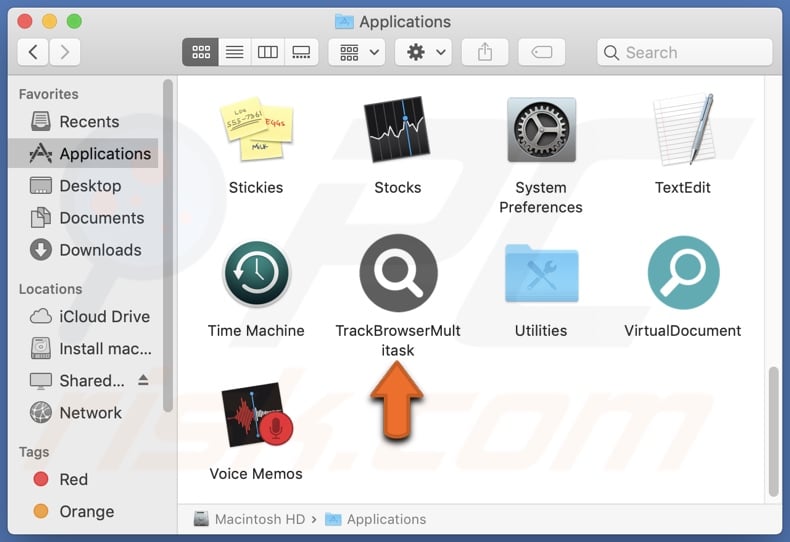Open the group-by arrangement dropdown
790x542 pixels.
click(x=357, y=52)
